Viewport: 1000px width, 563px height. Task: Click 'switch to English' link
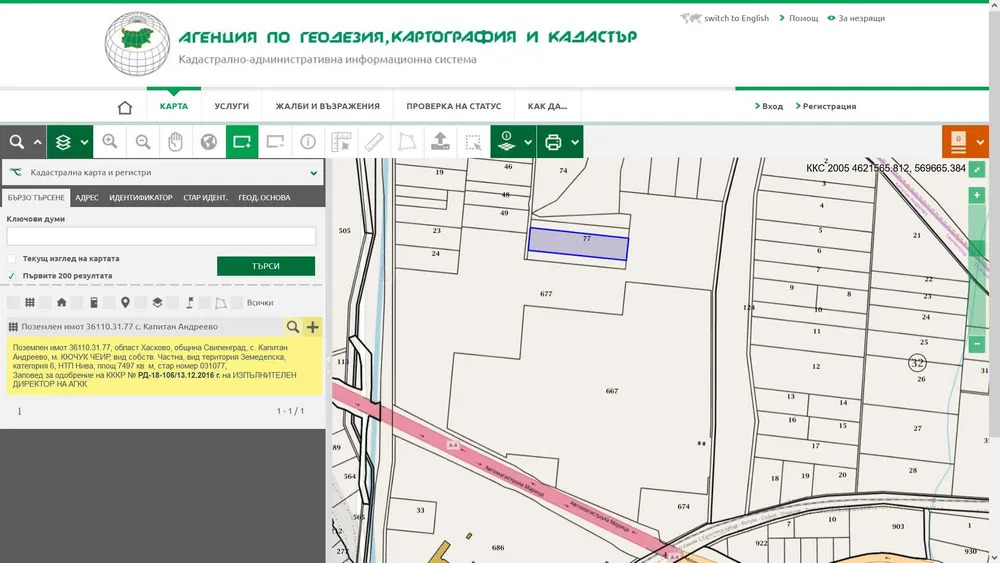point(736,18)
